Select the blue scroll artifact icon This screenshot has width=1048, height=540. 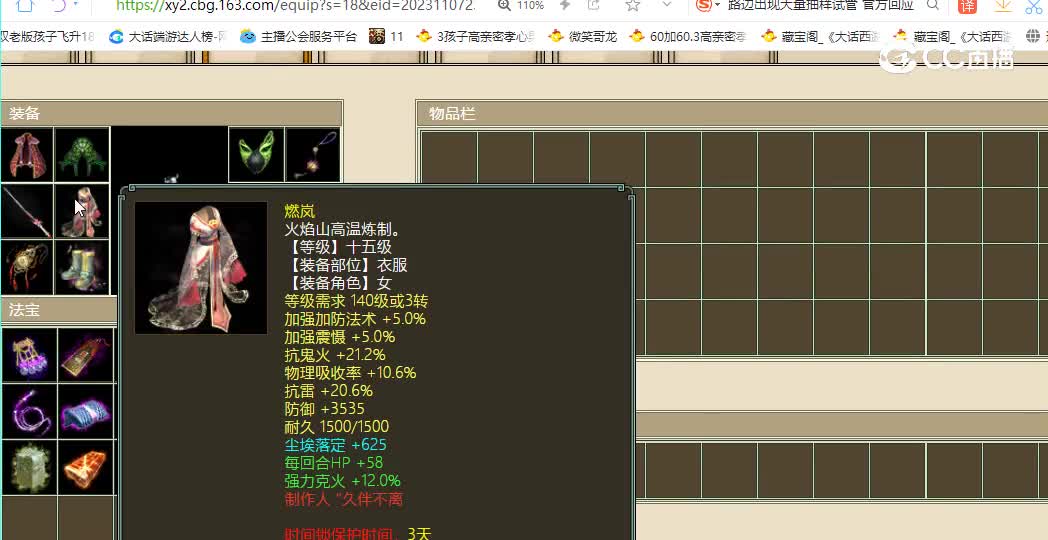(86, 411)
